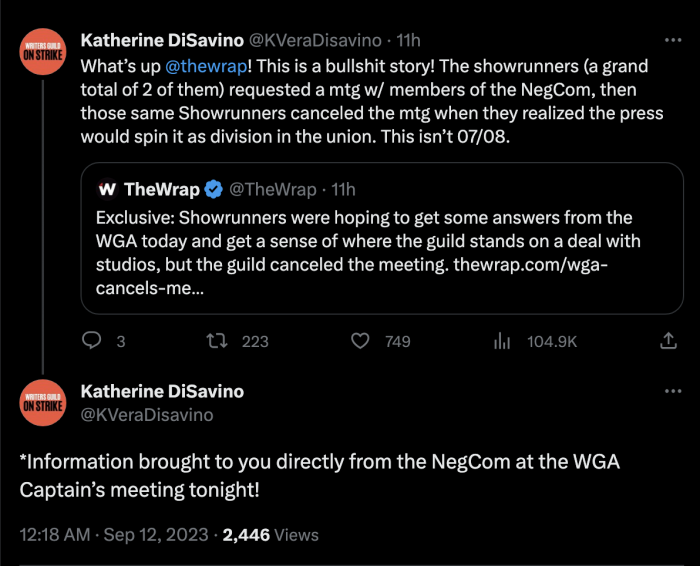
Task: Click the 749 likes count
Action: (x=397, y=341)
